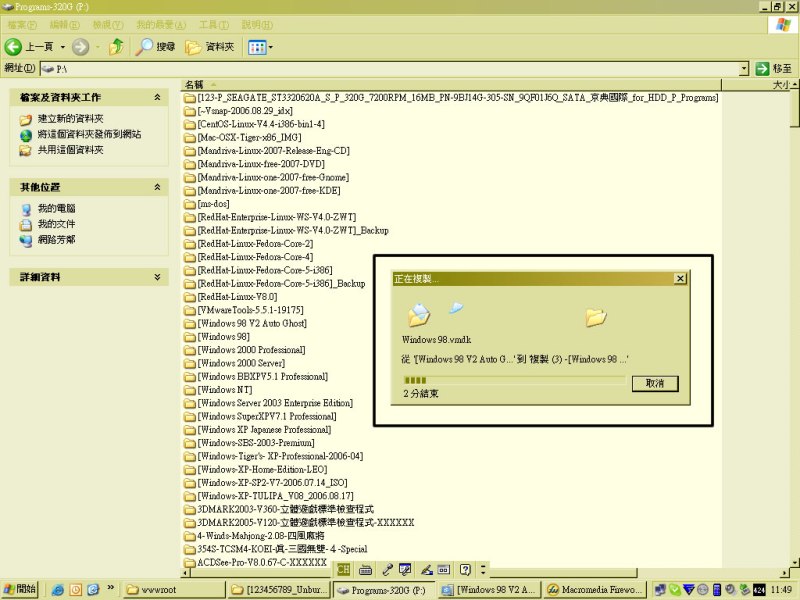Select the [ms-dos] folder
This screenshot has width=800, height=600.
207,204
